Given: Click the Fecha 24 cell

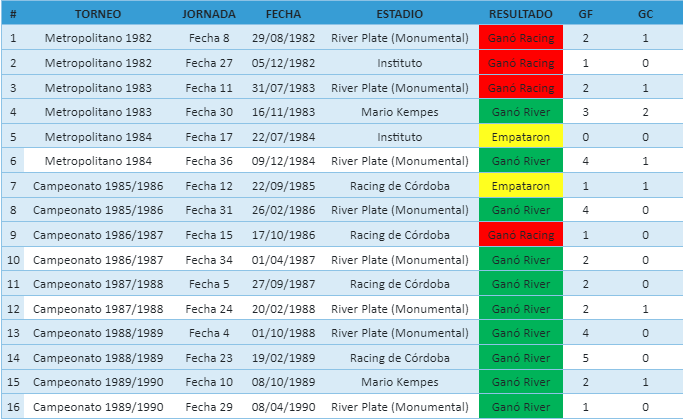Looking at the screenshot, I should coord(209,309).
